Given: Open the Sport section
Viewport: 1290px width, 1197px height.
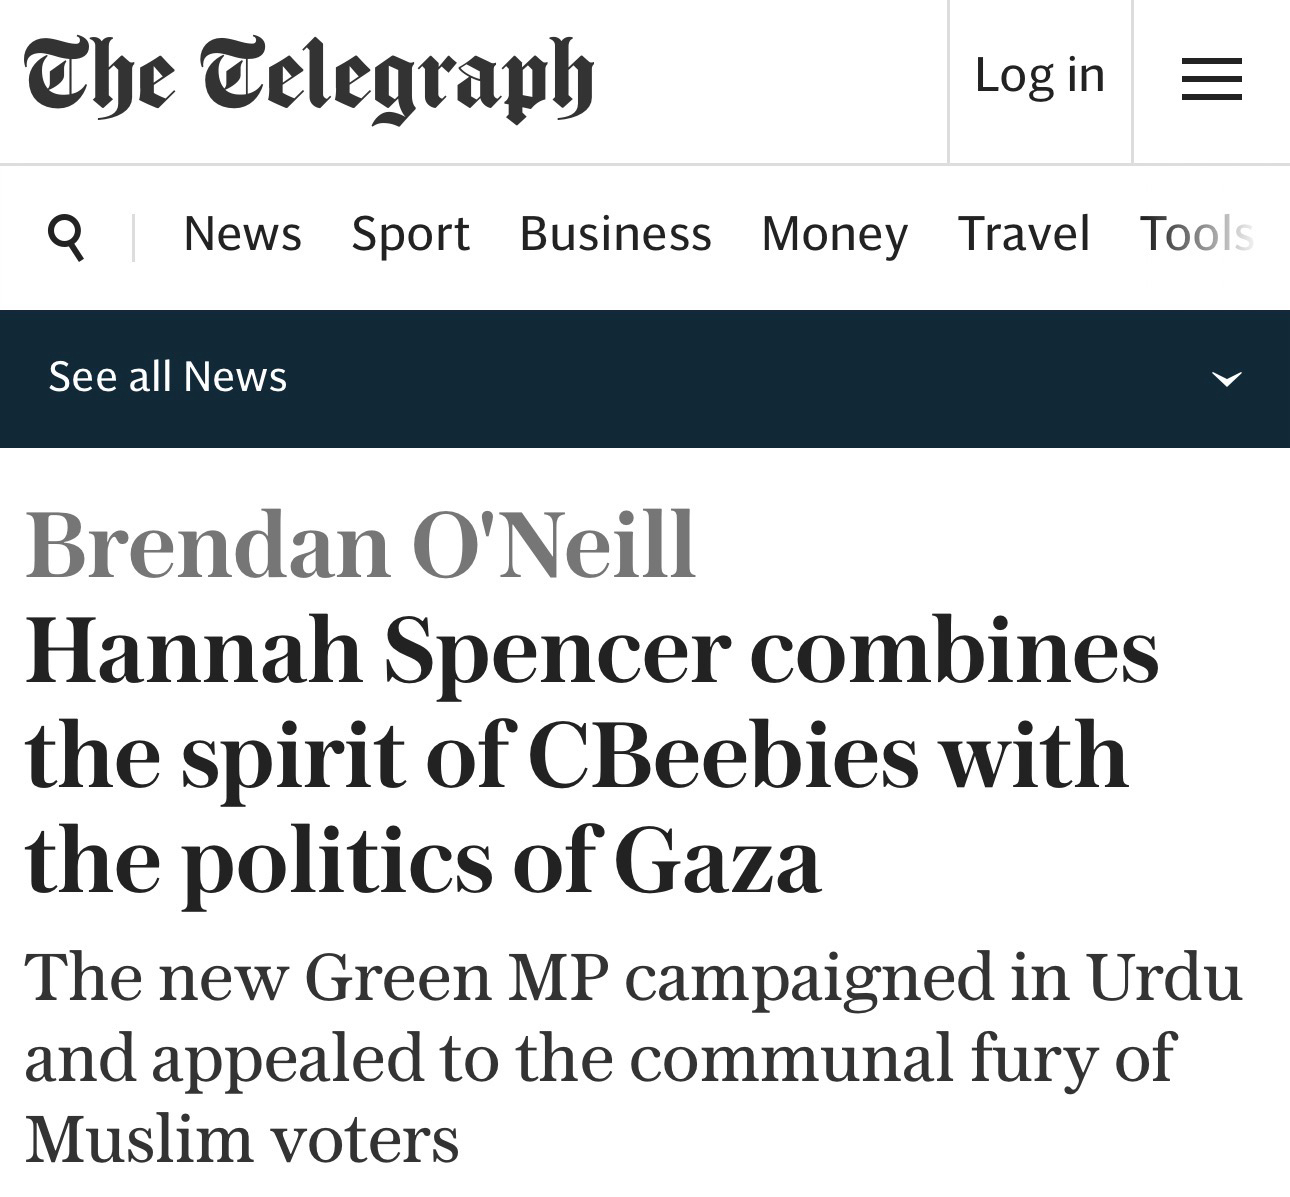Looking at the screenshot, I should point(410,235).
